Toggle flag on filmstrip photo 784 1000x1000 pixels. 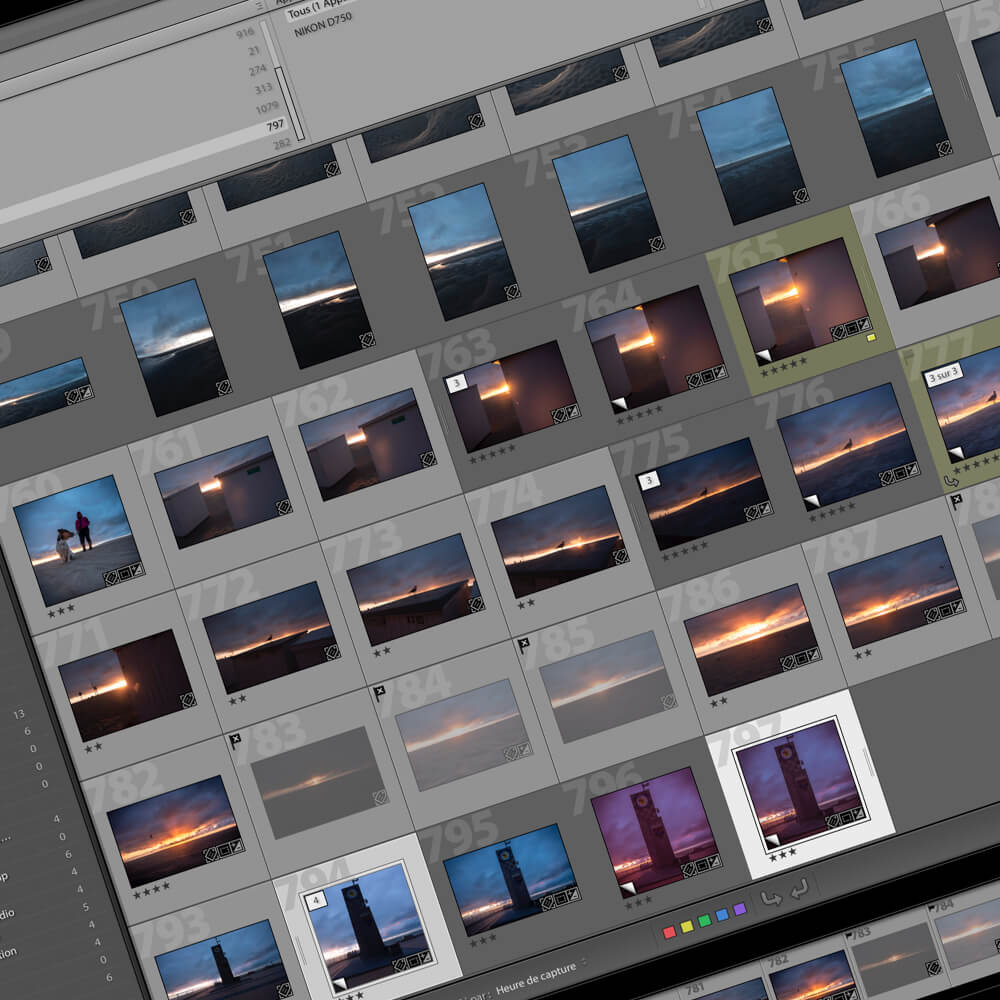(932, 908)
